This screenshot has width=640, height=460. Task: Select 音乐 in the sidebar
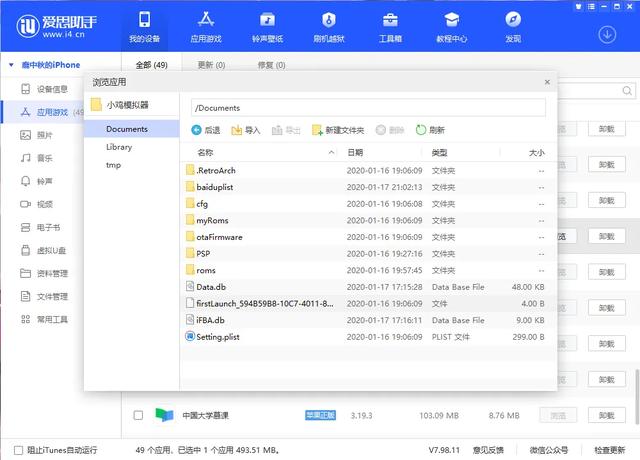point(37,158)
